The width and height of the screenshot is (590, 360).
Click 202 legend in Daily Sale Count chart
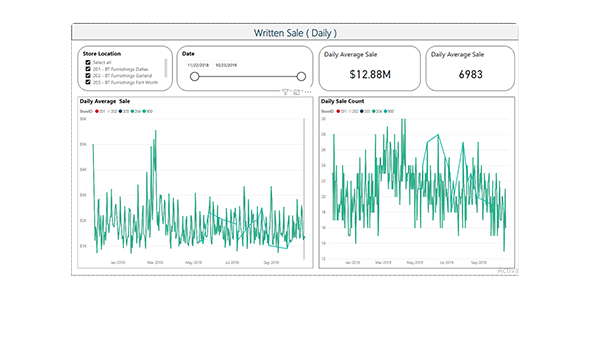[x=353, y=111]
